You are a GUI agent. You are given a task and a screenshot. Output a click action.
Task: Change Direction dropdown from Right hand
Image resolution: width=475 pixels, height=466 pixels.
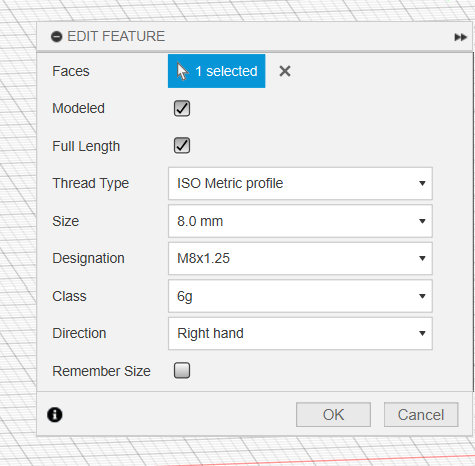pos(300,333)
